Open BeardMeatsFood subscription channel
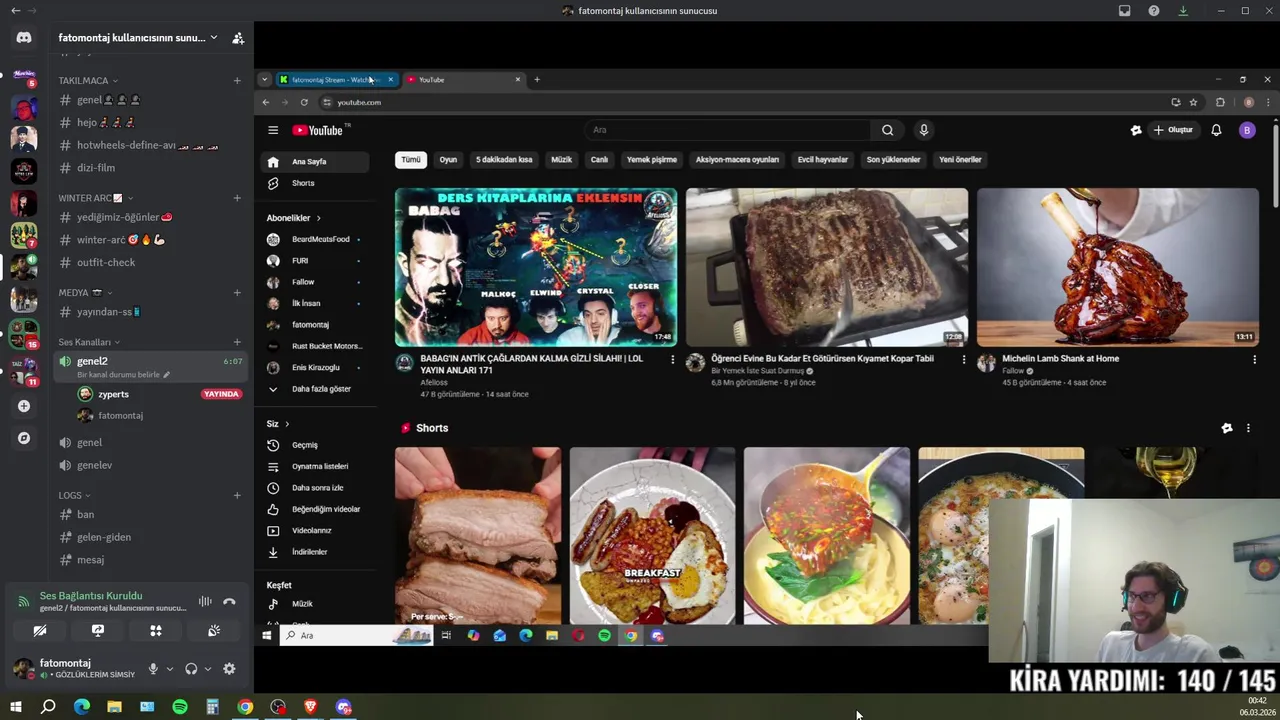Image resolution: width=1280 pixels, height=720 pixels. click(x=313, y=240)
